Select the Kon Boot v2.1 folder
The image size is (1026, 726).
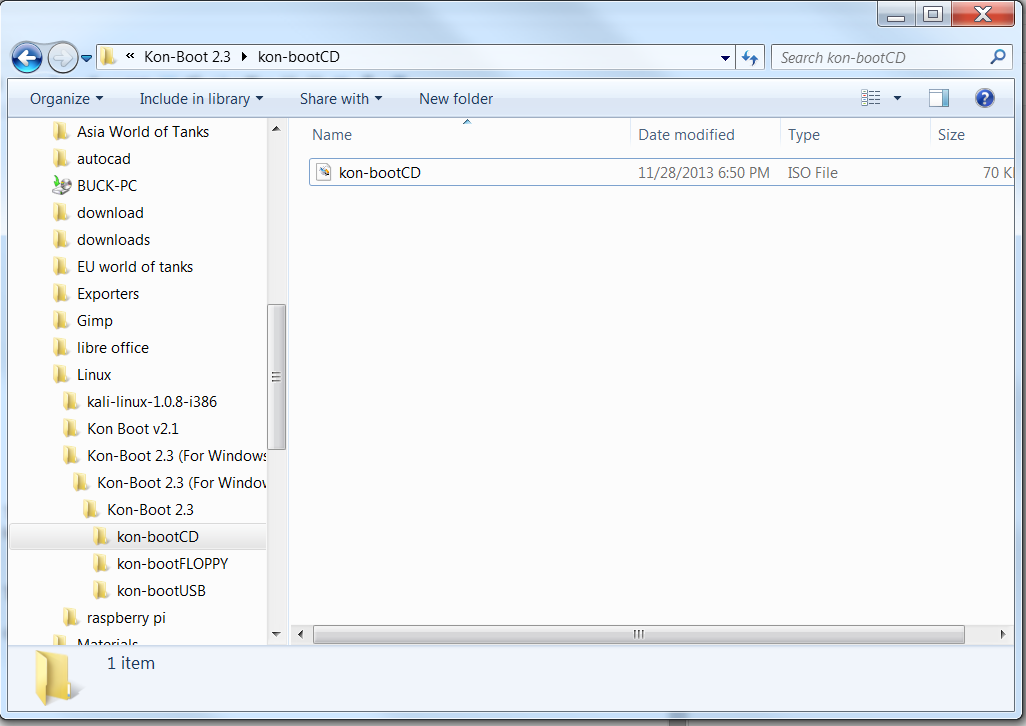(x=132, y=429)
